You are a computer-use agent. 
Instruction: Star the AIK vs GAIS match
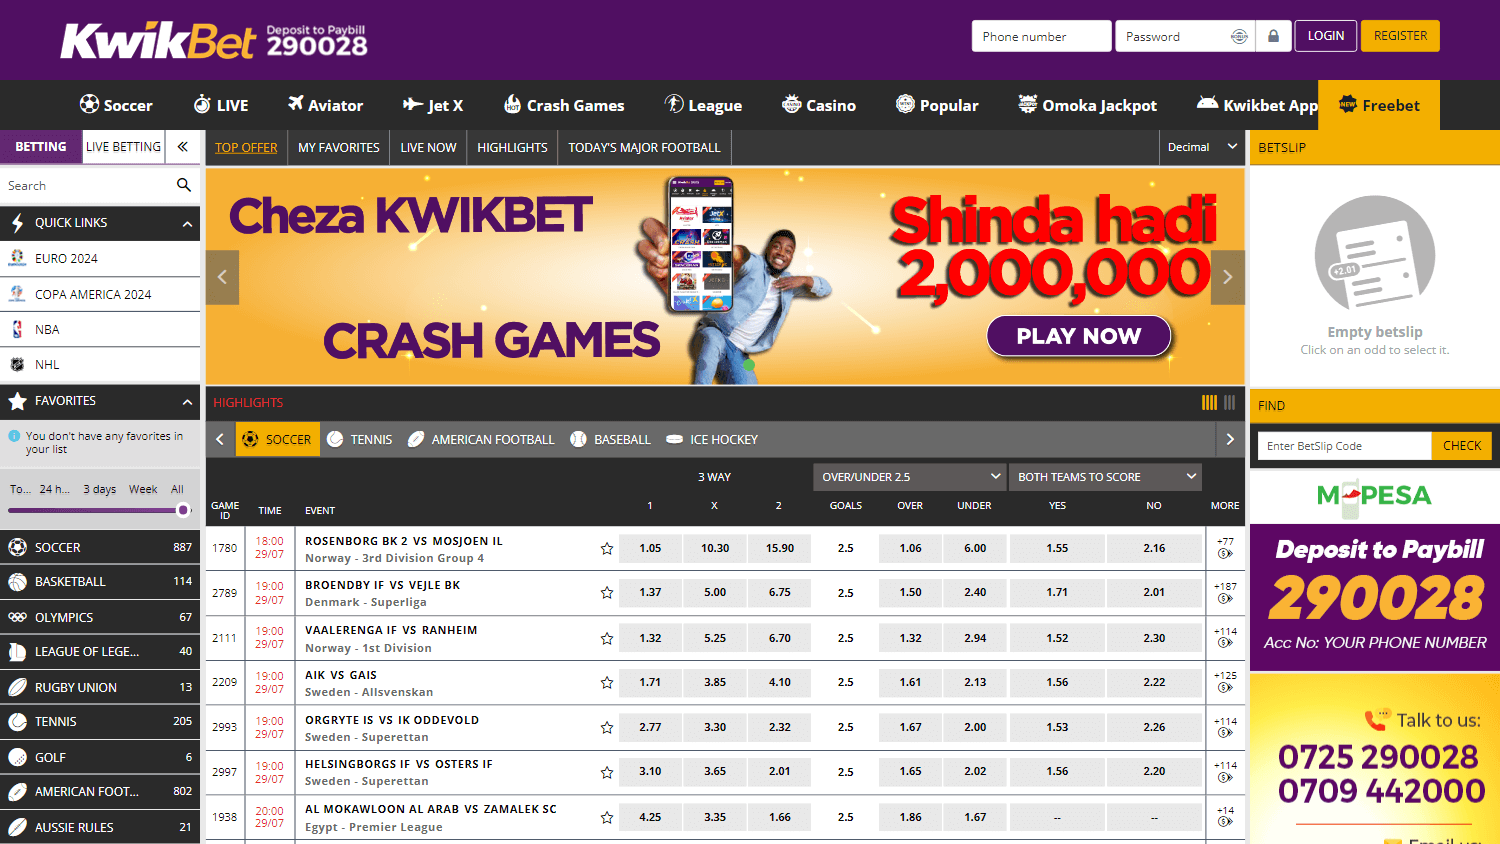[x=606, y=682]
